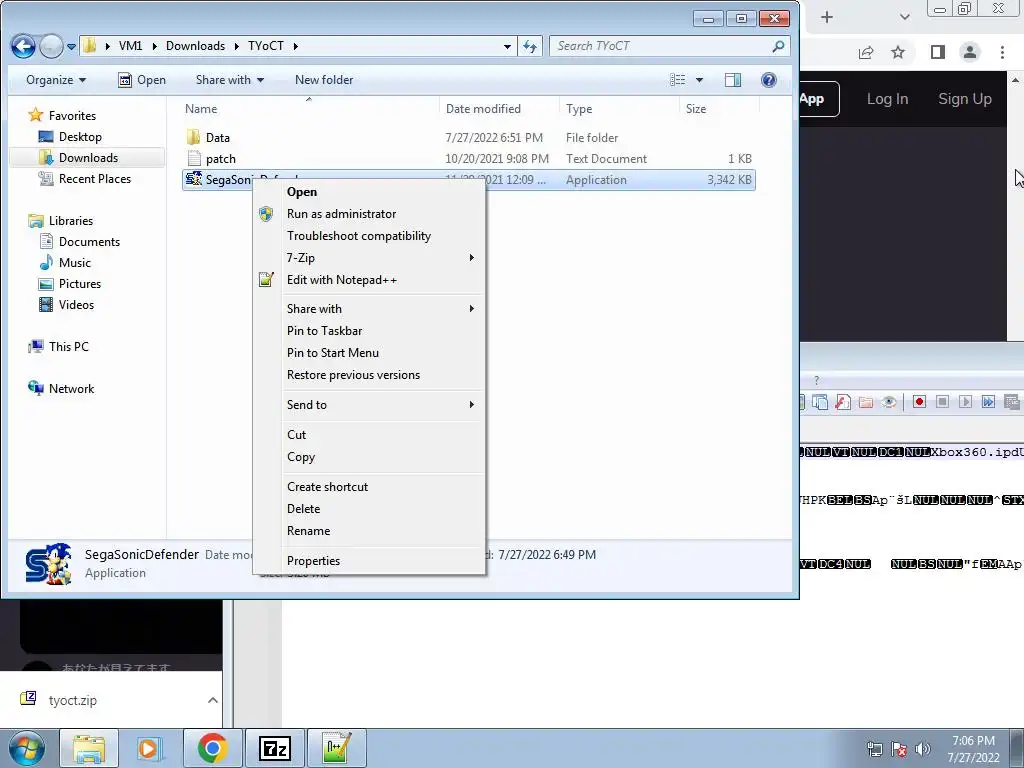Image resolution: width=1024 pixels, height=768 pixels.
Task: Expand the 7-Zip submenu
Action: [x=369, y=258]
